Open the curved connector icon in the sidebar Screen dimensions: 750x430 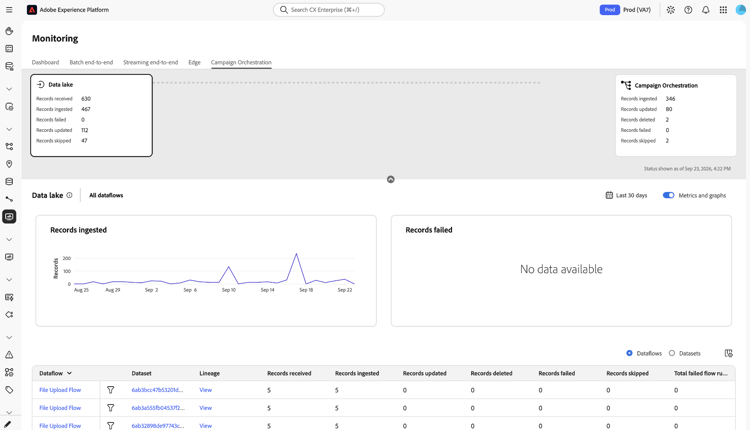(x=9, y=199)
